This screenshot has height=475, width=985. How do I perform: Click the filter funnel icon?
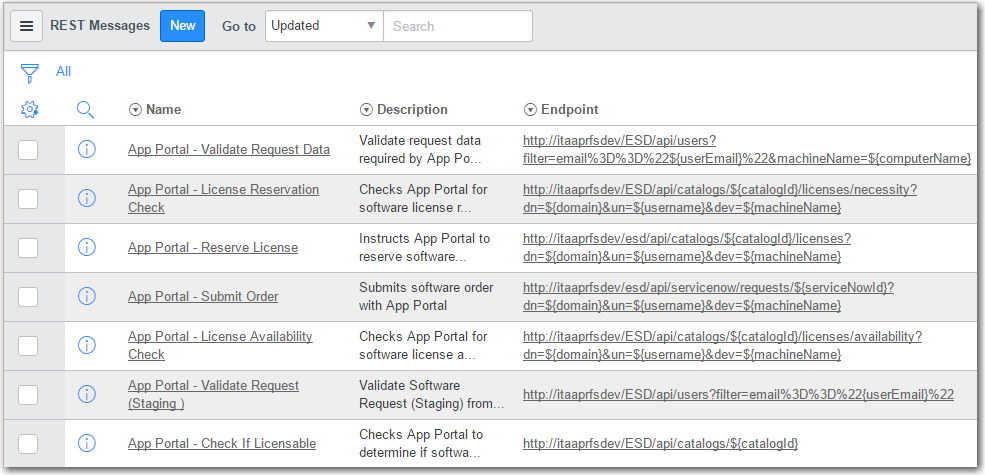29,73
